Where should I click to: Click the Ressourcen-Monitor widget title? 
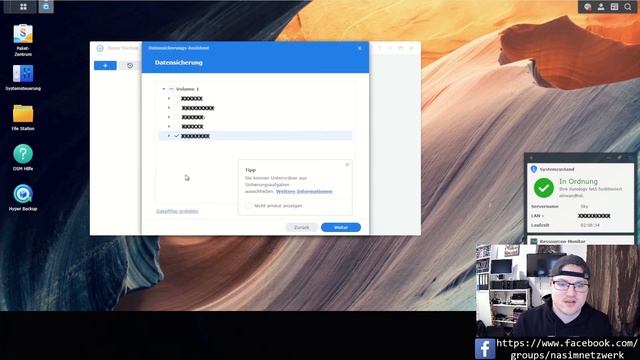tap(562, 242)
